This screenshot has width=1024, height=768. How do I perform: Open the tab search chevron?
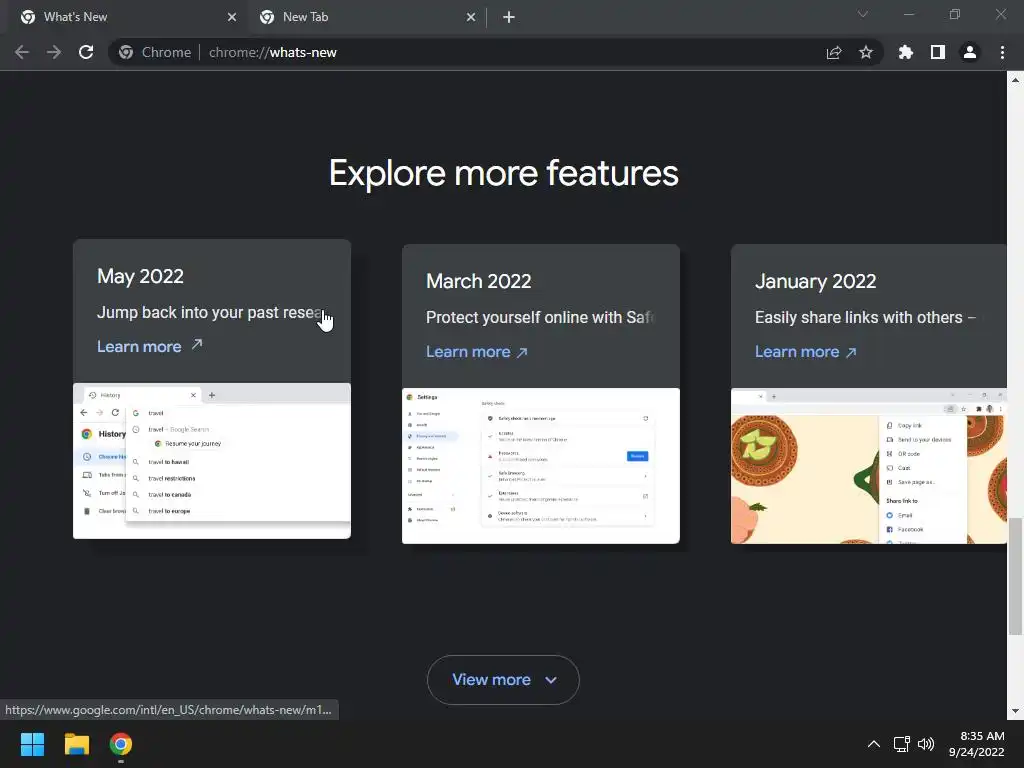863,14
